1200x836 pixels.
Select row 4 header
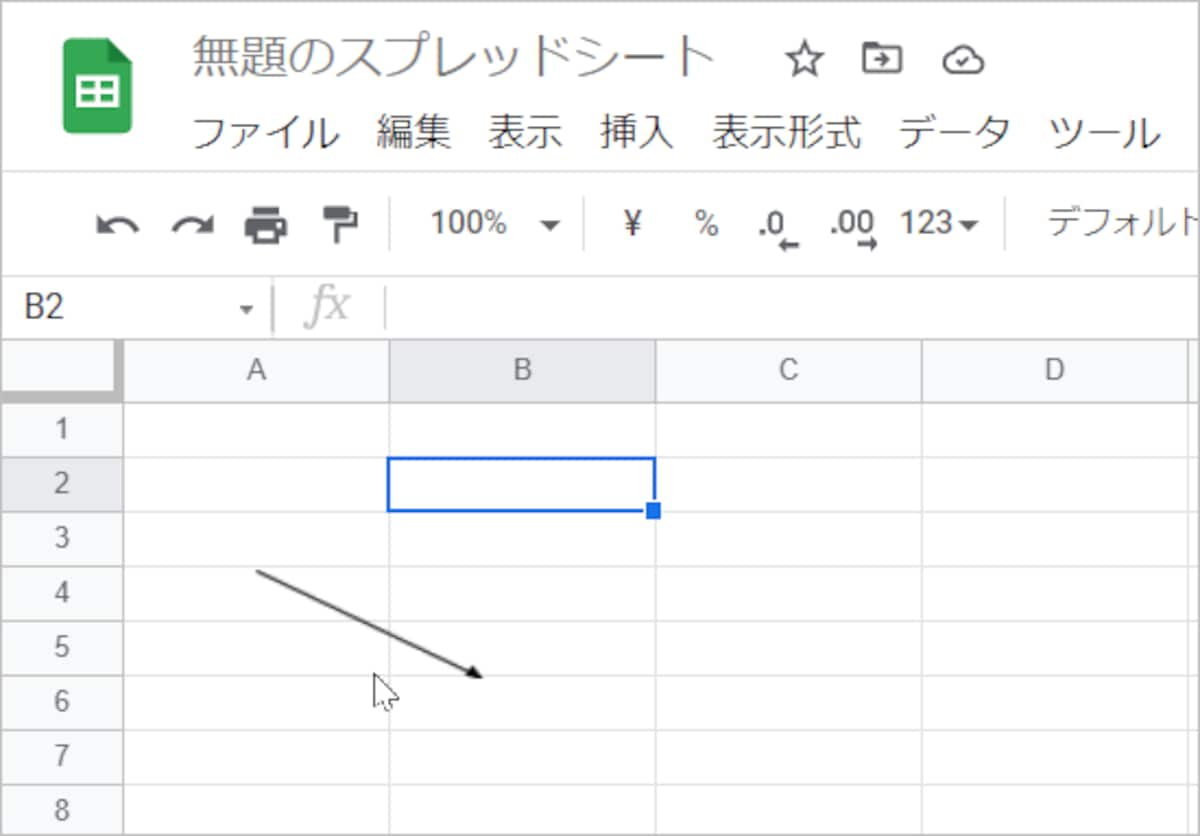[x=62, y=593]
